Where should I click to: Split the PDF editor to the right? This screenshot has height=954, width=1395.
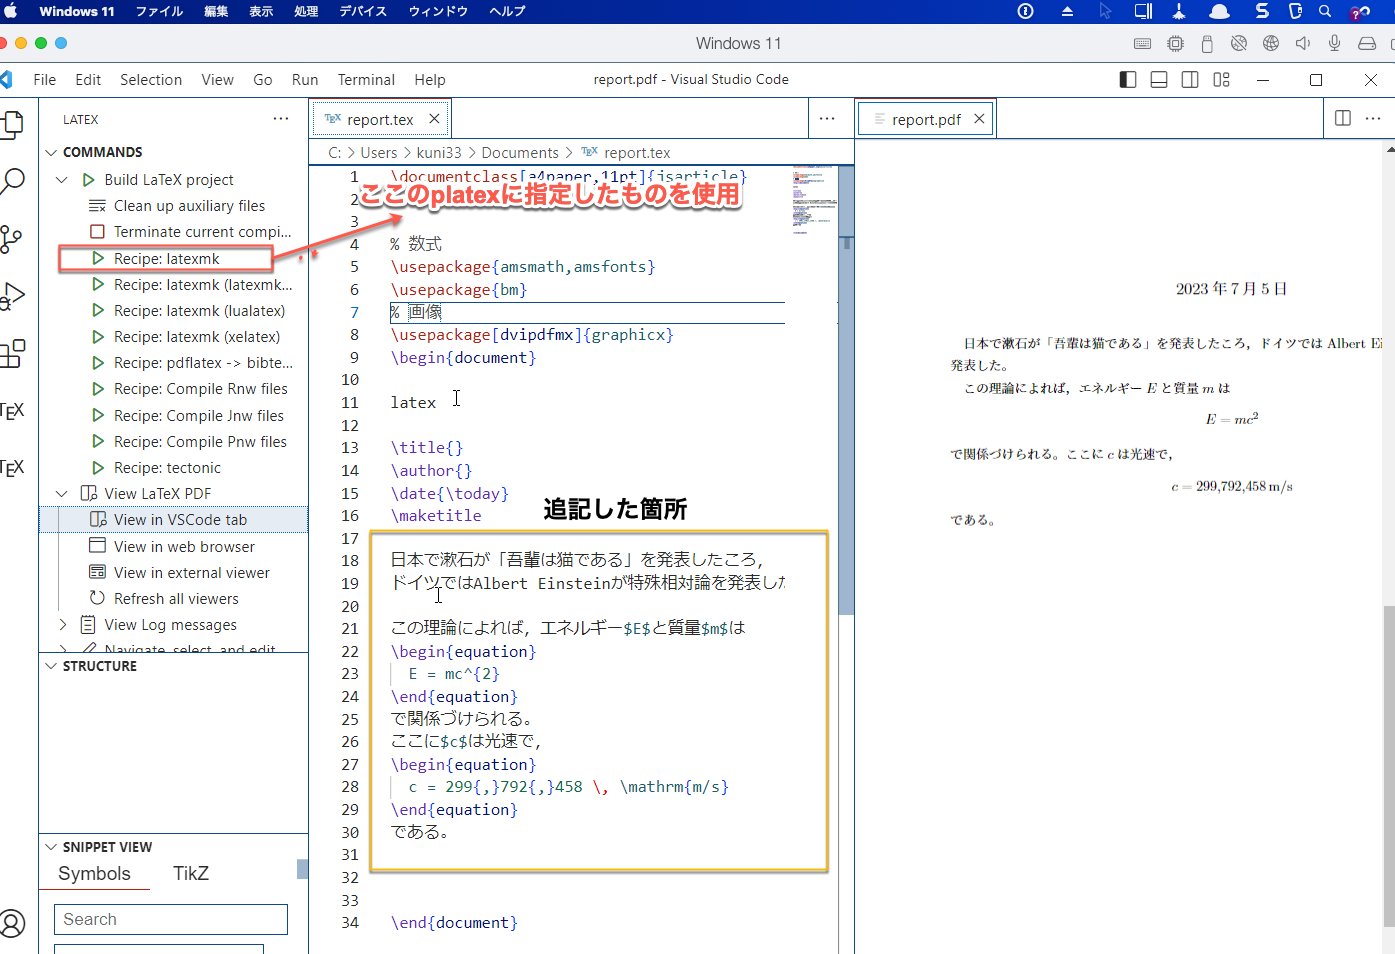click(1343, 118)
